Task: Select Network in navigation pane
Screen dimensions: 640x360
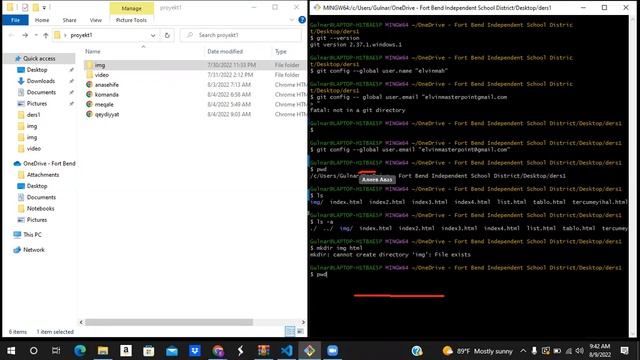Action: 34,250
